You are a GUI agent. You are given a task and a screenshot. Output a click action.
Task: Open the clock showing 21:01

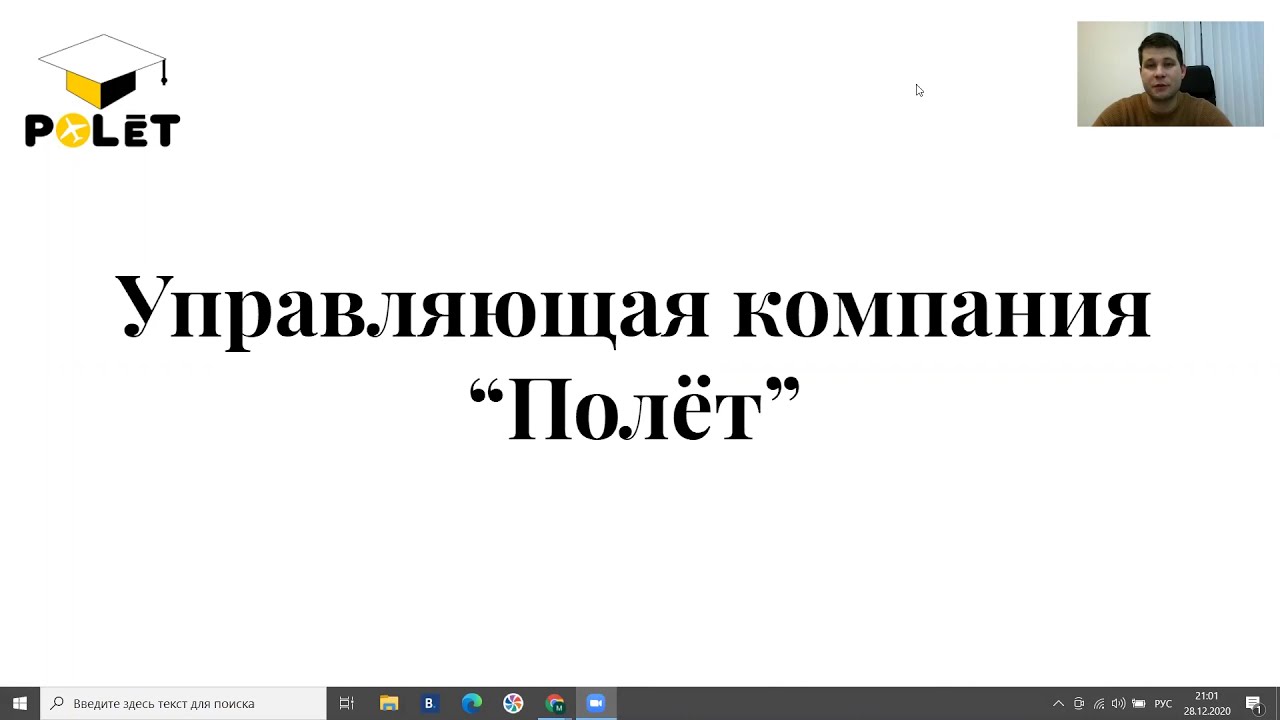[x=1207, y=703]
